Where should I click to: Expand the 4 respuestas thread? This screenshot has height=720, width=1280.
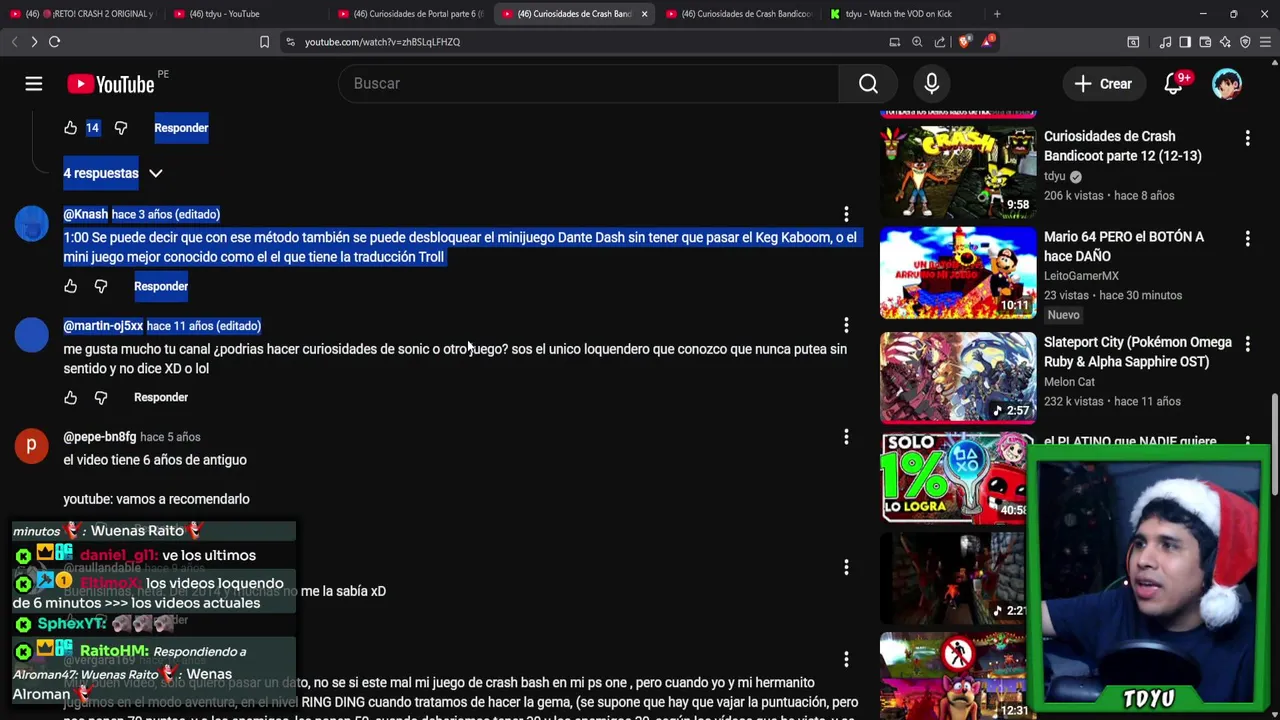(x=113, y=173)
